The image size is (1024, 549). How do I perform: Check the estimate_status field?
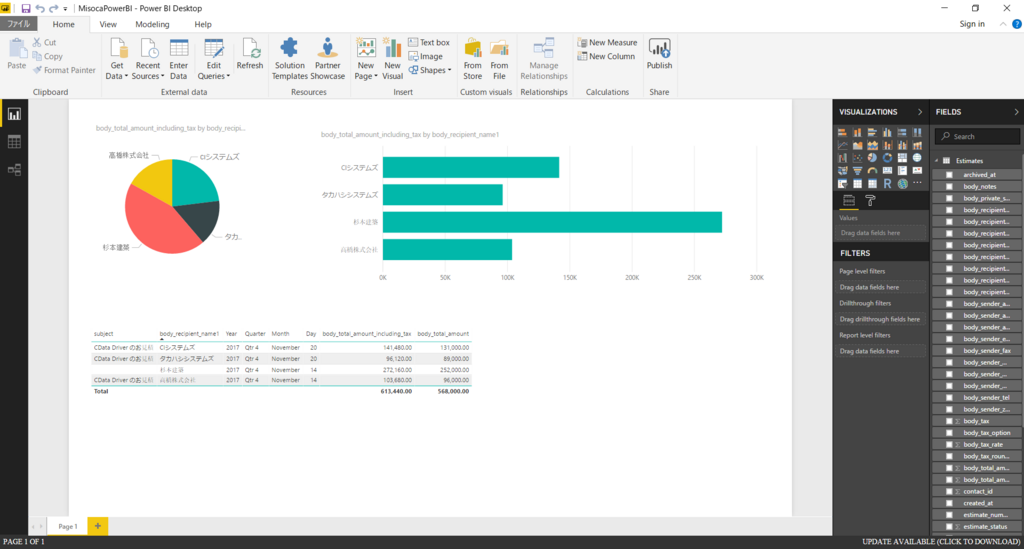click(x=949, y=527)
